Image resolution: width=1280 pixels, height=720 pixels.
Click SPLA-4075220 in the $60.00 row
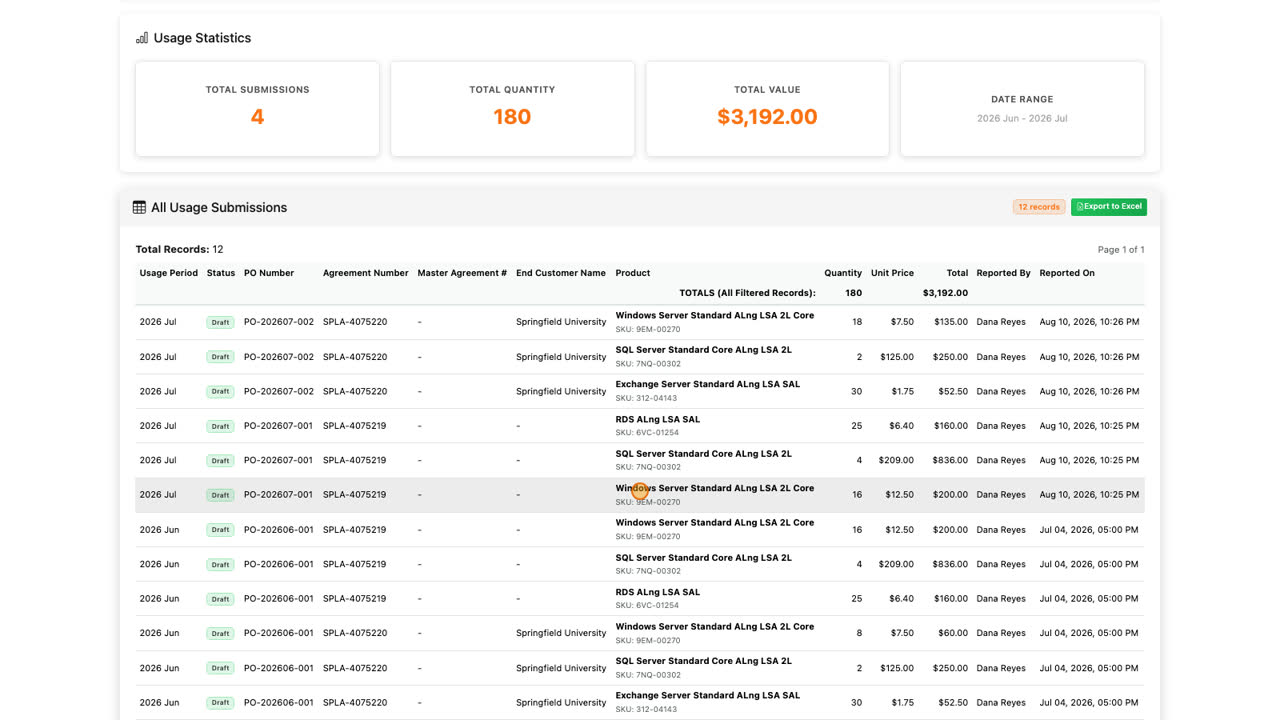(355, 633)
